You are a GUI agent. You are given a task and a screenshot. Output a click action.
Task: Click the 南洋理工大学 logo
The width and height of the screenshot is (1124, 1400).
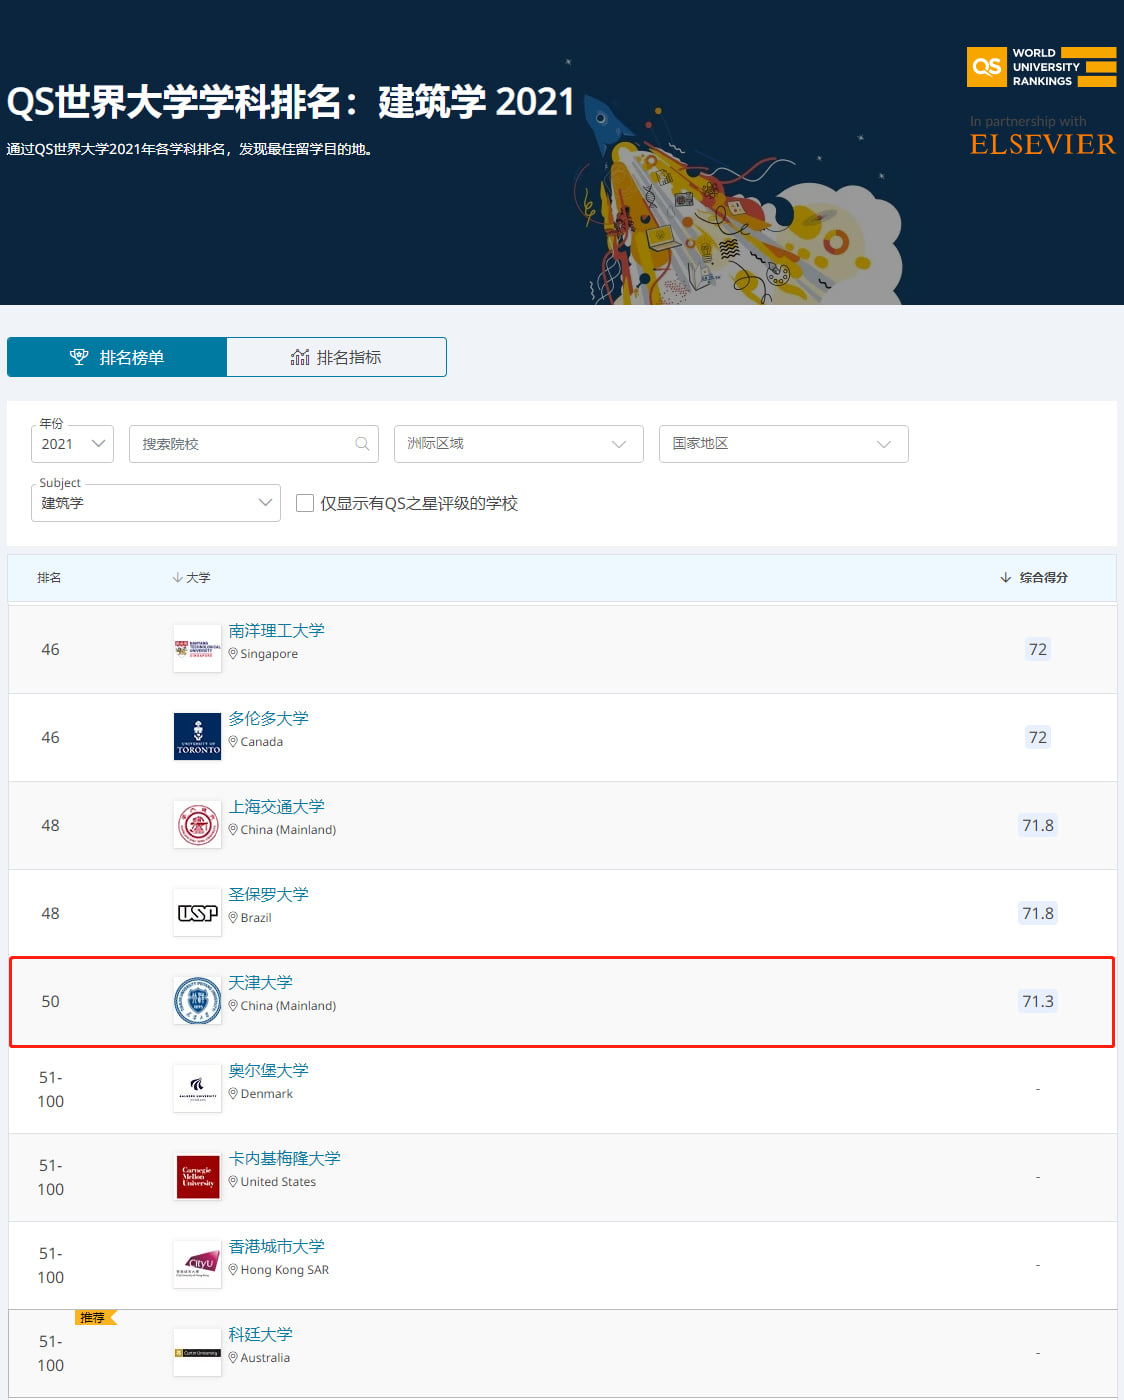click(197, 649)
